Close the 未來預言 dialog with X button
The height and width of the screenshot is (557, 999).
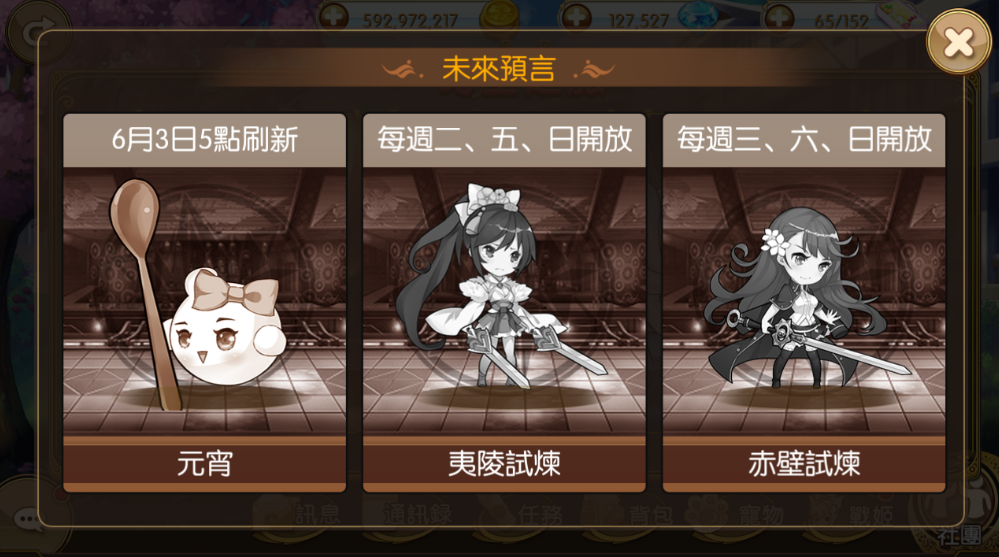pos(958,43)
